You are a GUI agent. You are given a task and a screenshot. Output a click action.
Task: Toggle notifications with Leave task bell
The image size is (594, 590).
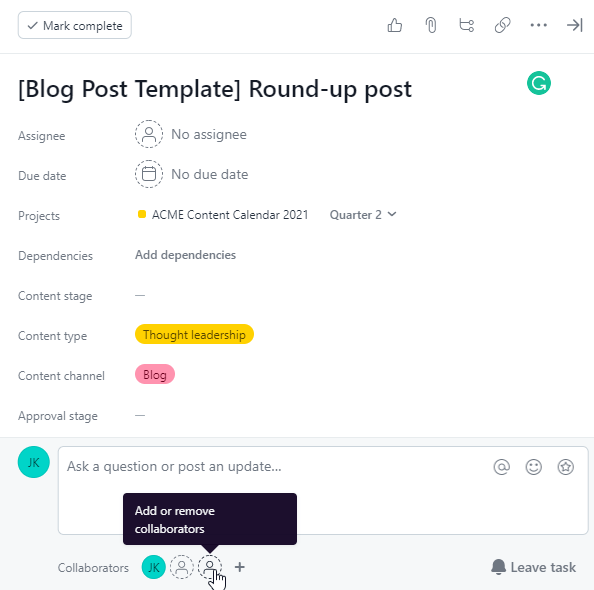pyautogui.click(x=533, y=567)
